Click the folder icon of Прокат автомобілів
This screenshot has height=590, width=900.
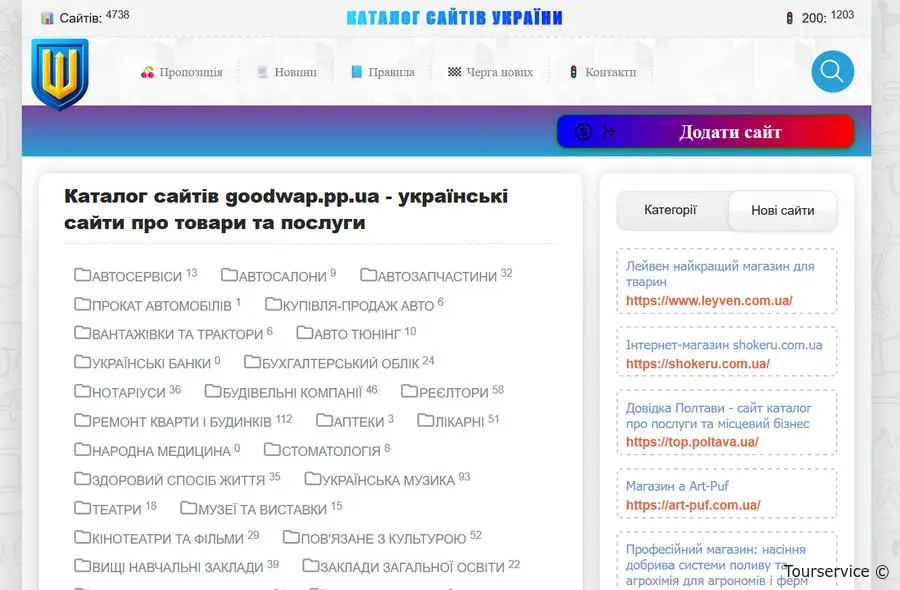point(83,304)
